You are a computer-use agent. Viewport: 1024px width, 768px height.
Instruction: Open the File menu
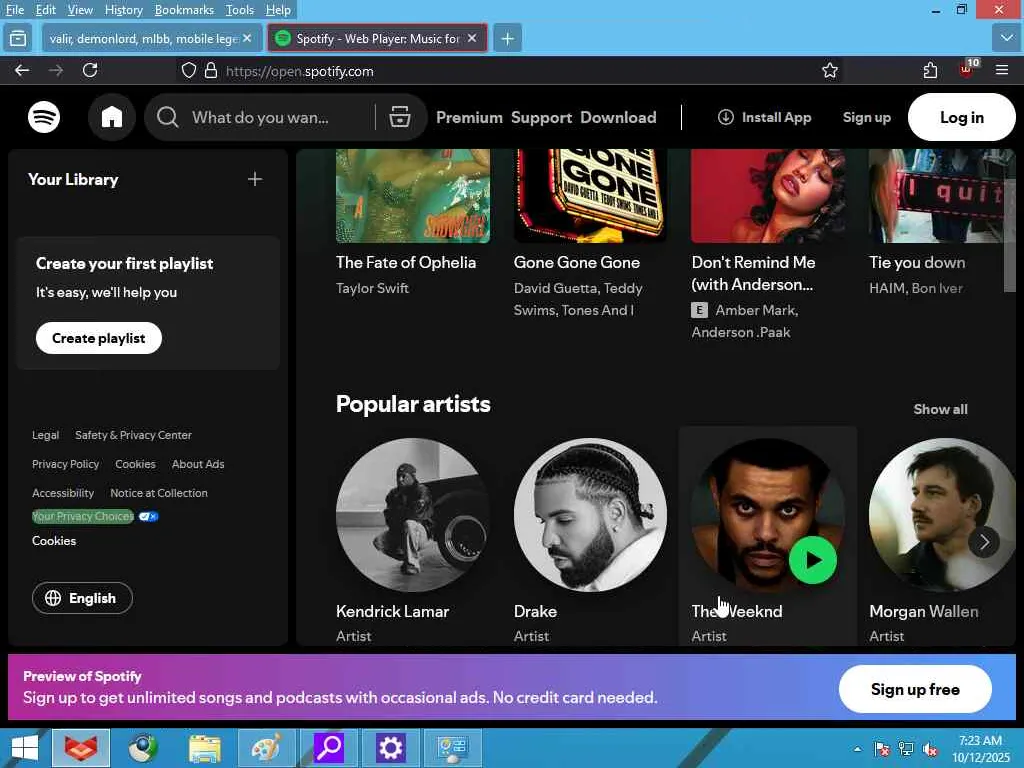point(15,10)
